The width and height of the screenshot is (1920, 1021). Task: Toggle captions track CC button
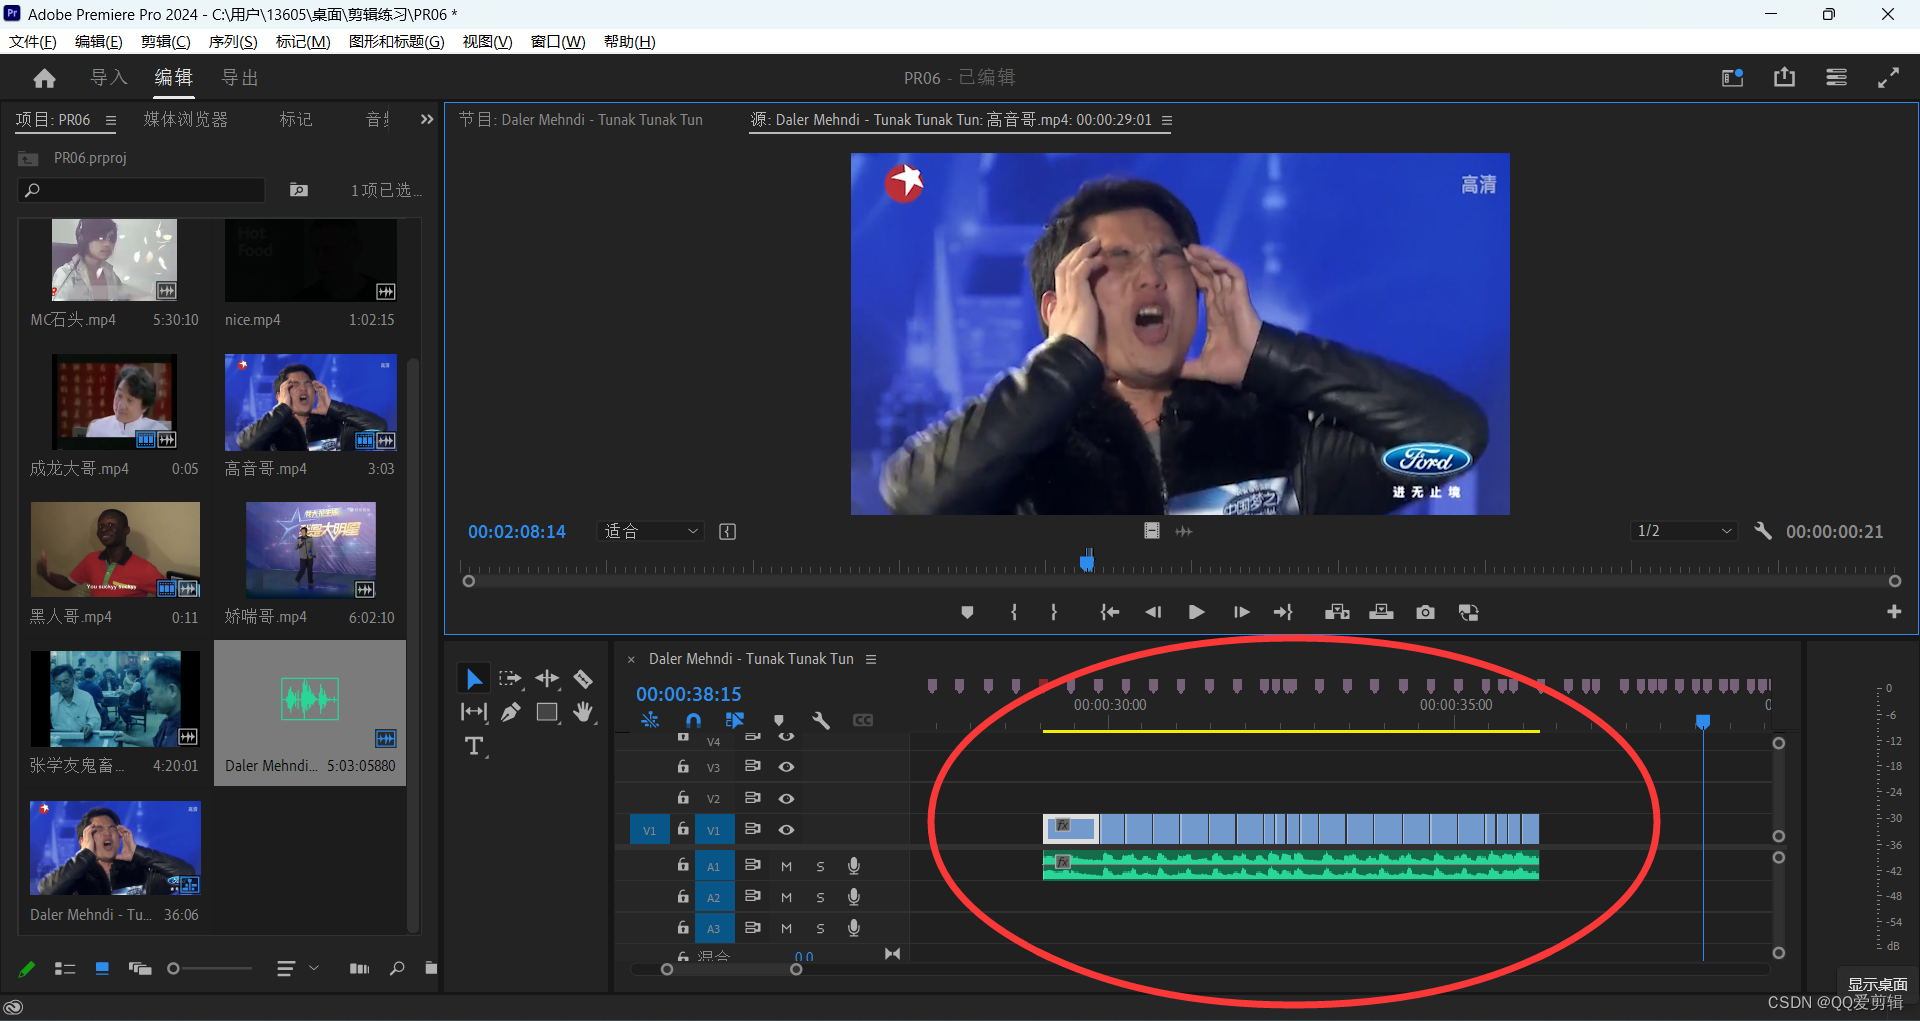click(863, 720)
